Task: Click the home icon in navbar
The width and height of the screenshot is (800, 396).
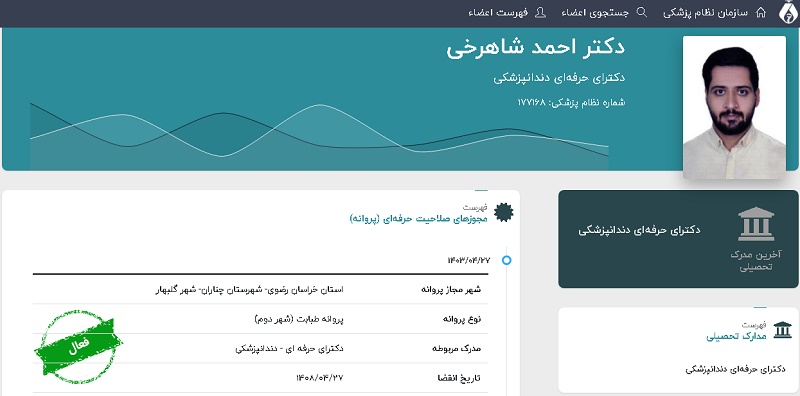Action: pyautogui.click(x=761, y=13)
